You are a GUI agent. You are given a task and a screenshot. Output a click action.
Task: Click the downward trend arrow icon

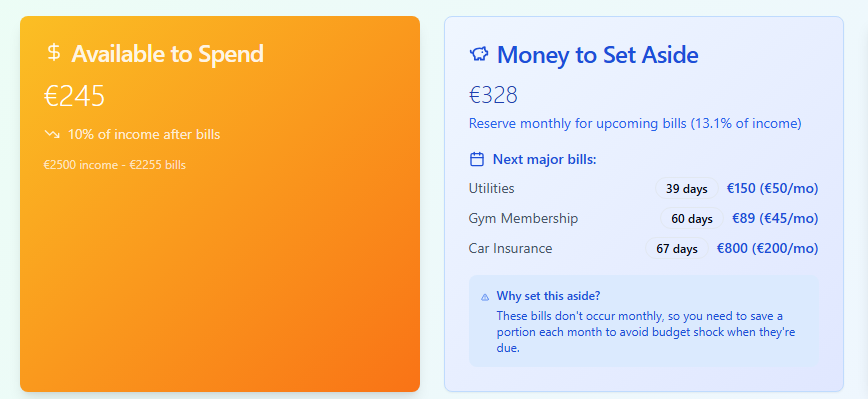point(52,134)
